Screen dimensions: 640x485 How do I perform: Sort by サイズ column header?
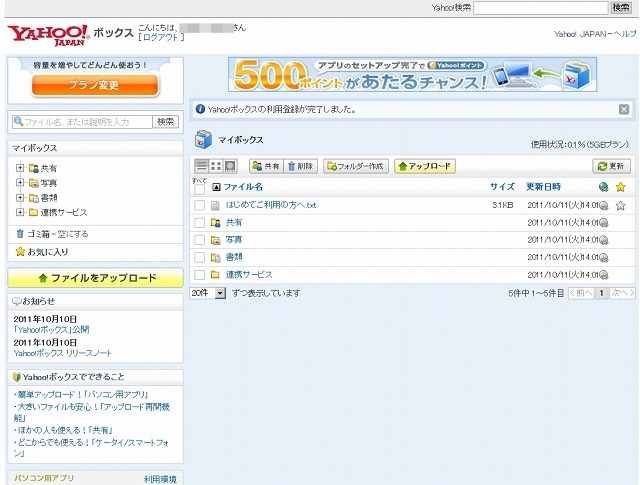[x=502, y=187]
